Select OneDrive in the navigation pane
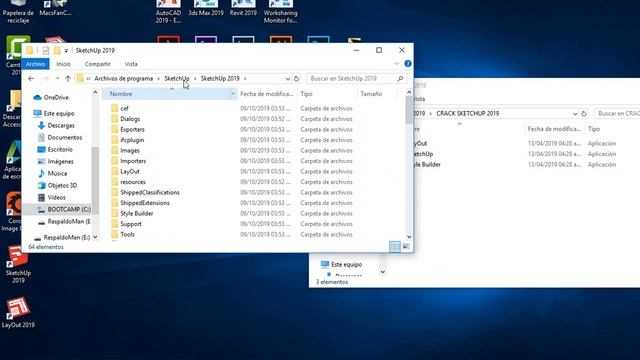Image resolution: width=640 pixels, height=360 pixels. (56, 98)
